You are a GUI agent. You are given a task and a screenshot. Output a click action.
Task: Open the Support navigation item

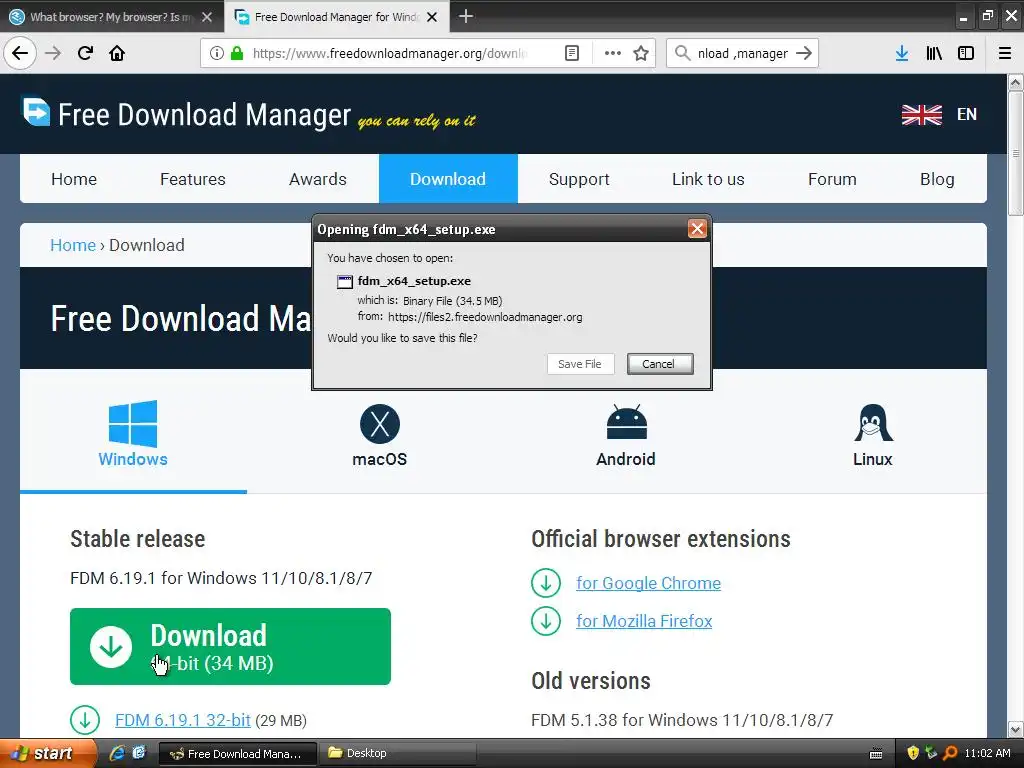pos(579,179)
